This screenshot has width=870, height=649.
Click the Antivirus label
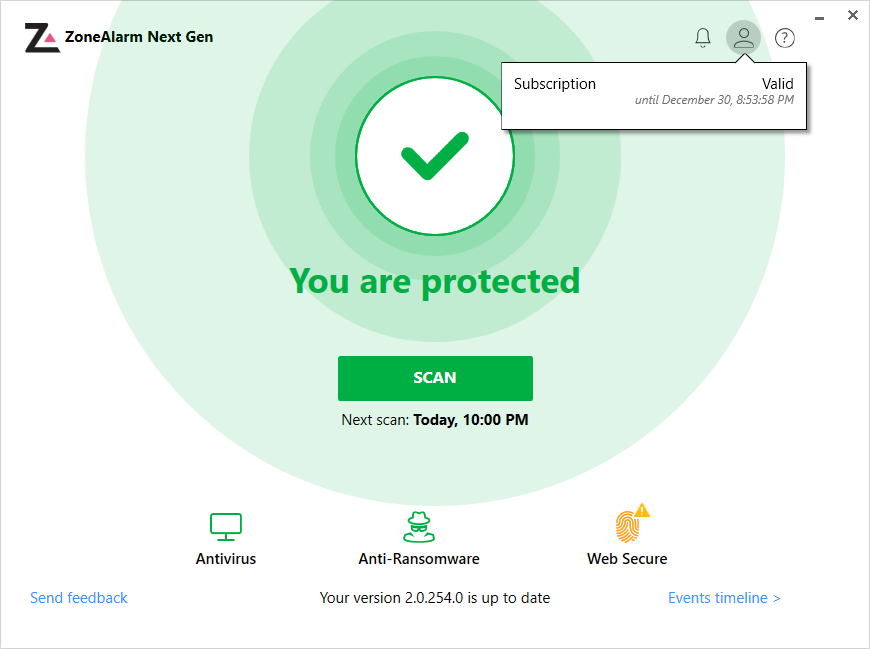tap(226, 559)
